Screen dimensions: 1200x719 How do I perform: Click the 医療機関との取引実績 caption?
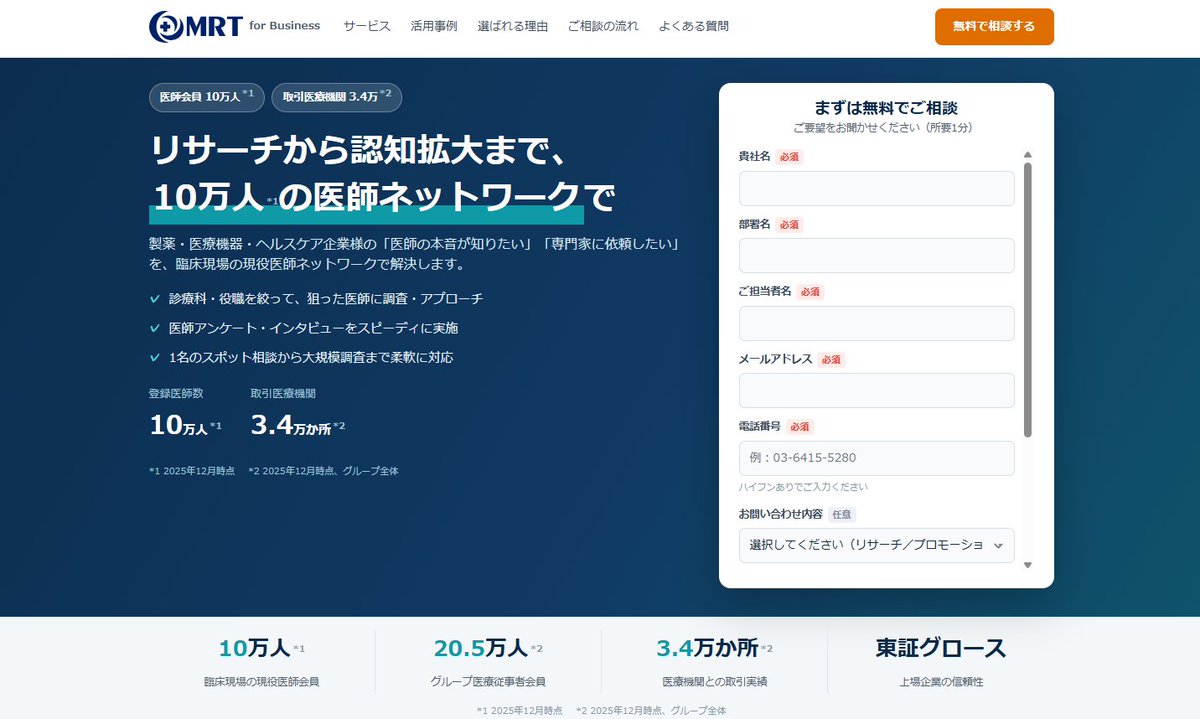714,682
